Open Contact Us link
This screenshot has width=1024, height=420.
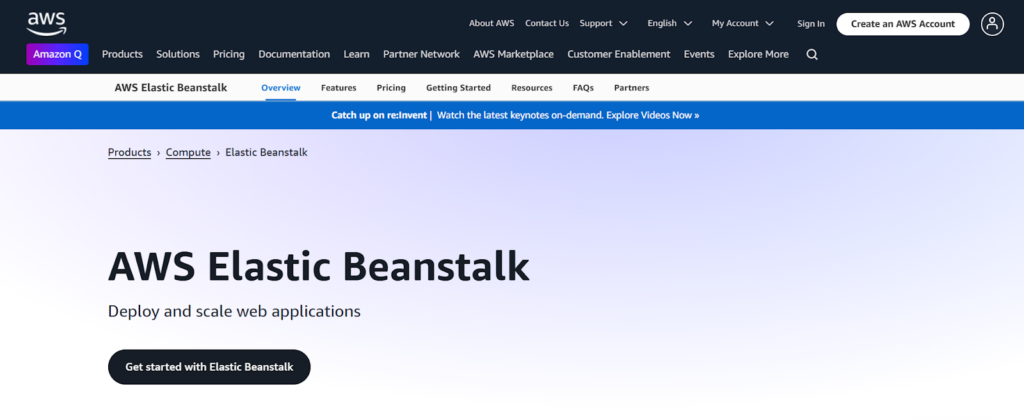(x=547, y=24)
